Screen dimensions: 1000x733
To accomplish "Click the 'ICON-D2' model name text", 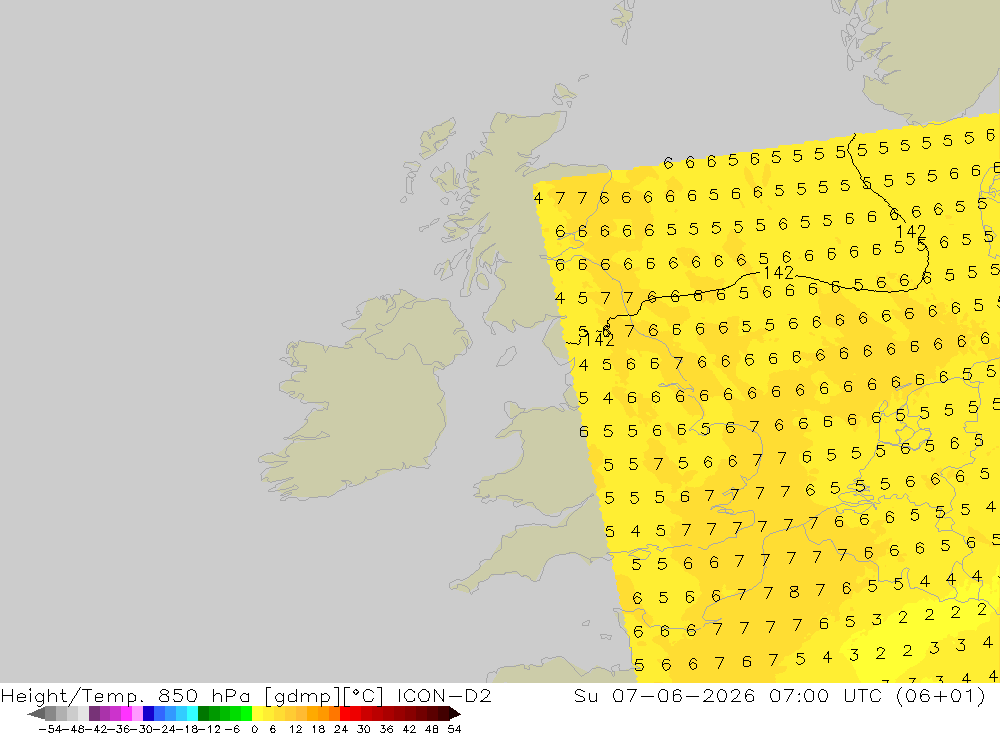I will [444, 695].
